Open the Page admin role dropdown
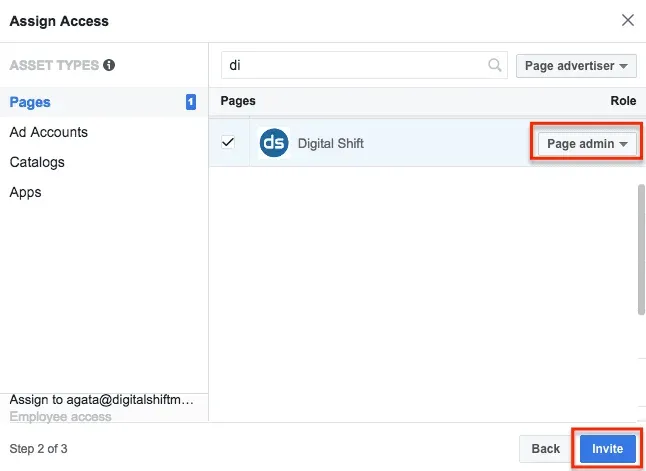 point(587,144)
